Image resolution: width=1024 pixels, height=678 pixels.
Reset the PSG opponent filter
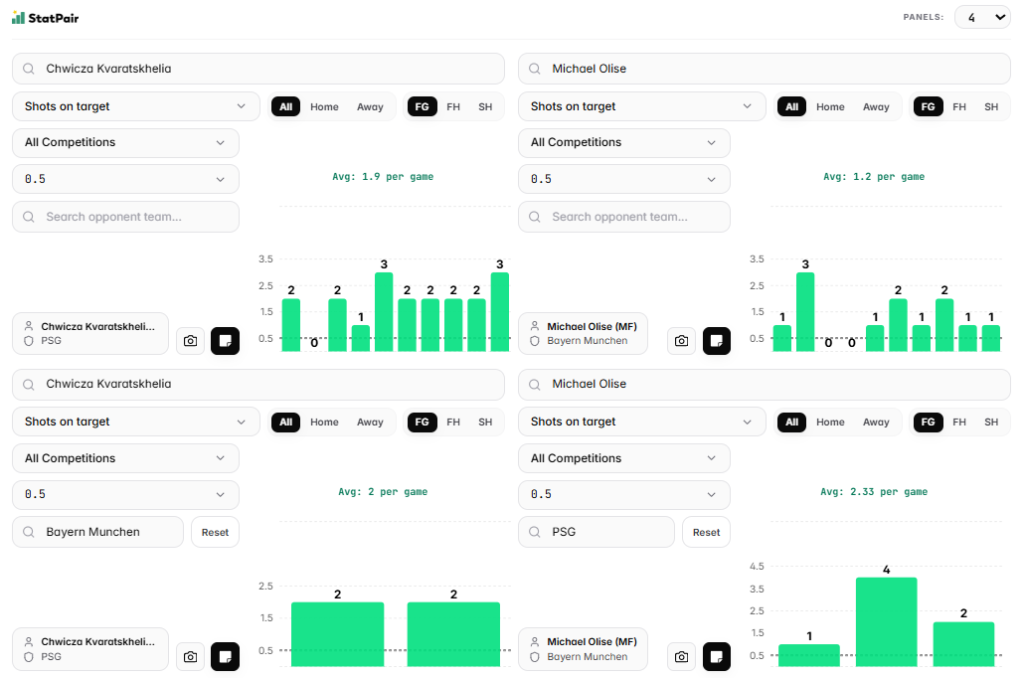tap(706, 532)
